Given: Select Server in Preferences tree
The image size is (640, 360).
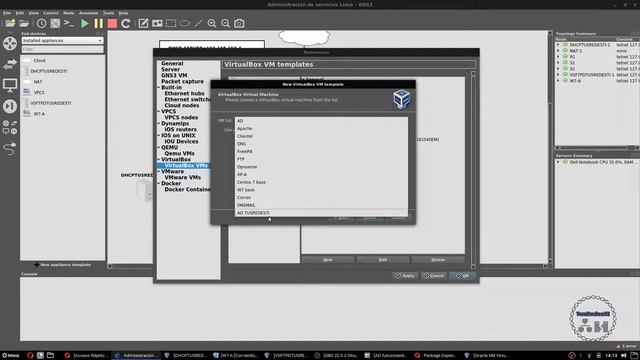Looking at the screenshot, I should (x=170, y=69).
